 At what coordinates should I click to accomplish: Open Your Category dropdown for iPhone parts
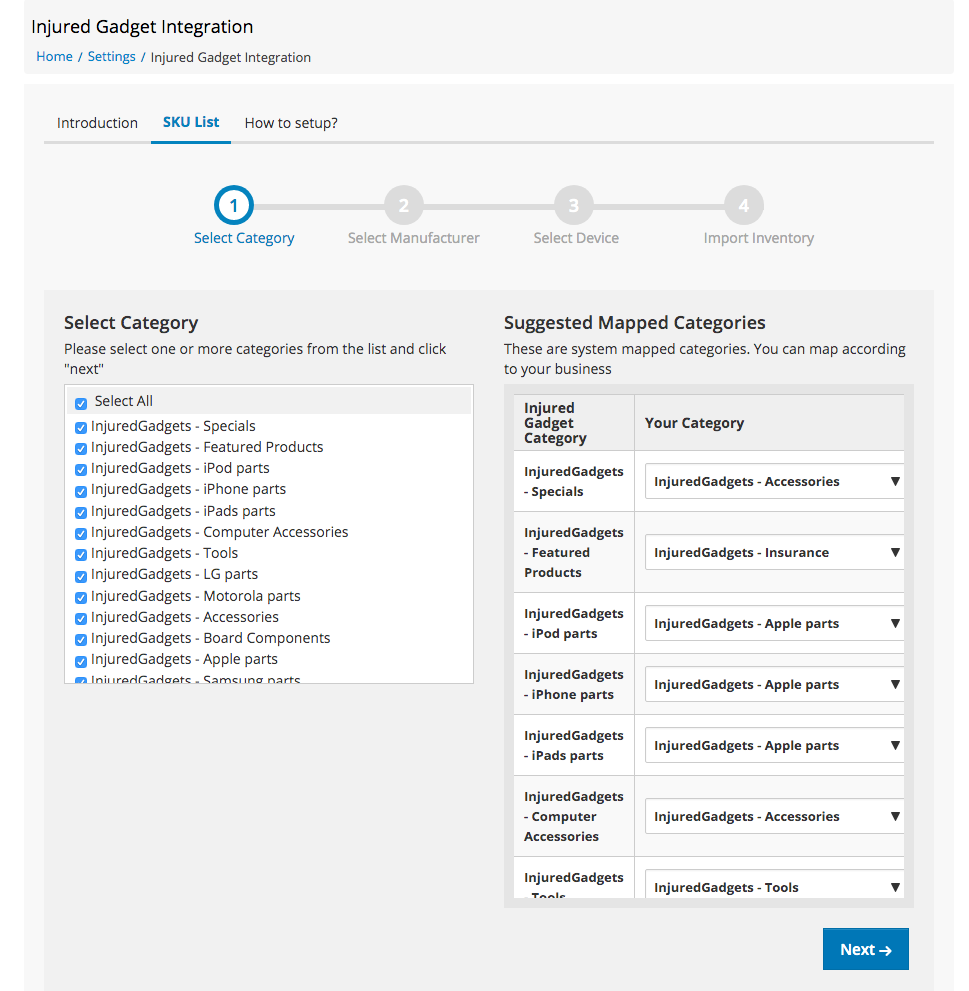(x=774, y=684)
